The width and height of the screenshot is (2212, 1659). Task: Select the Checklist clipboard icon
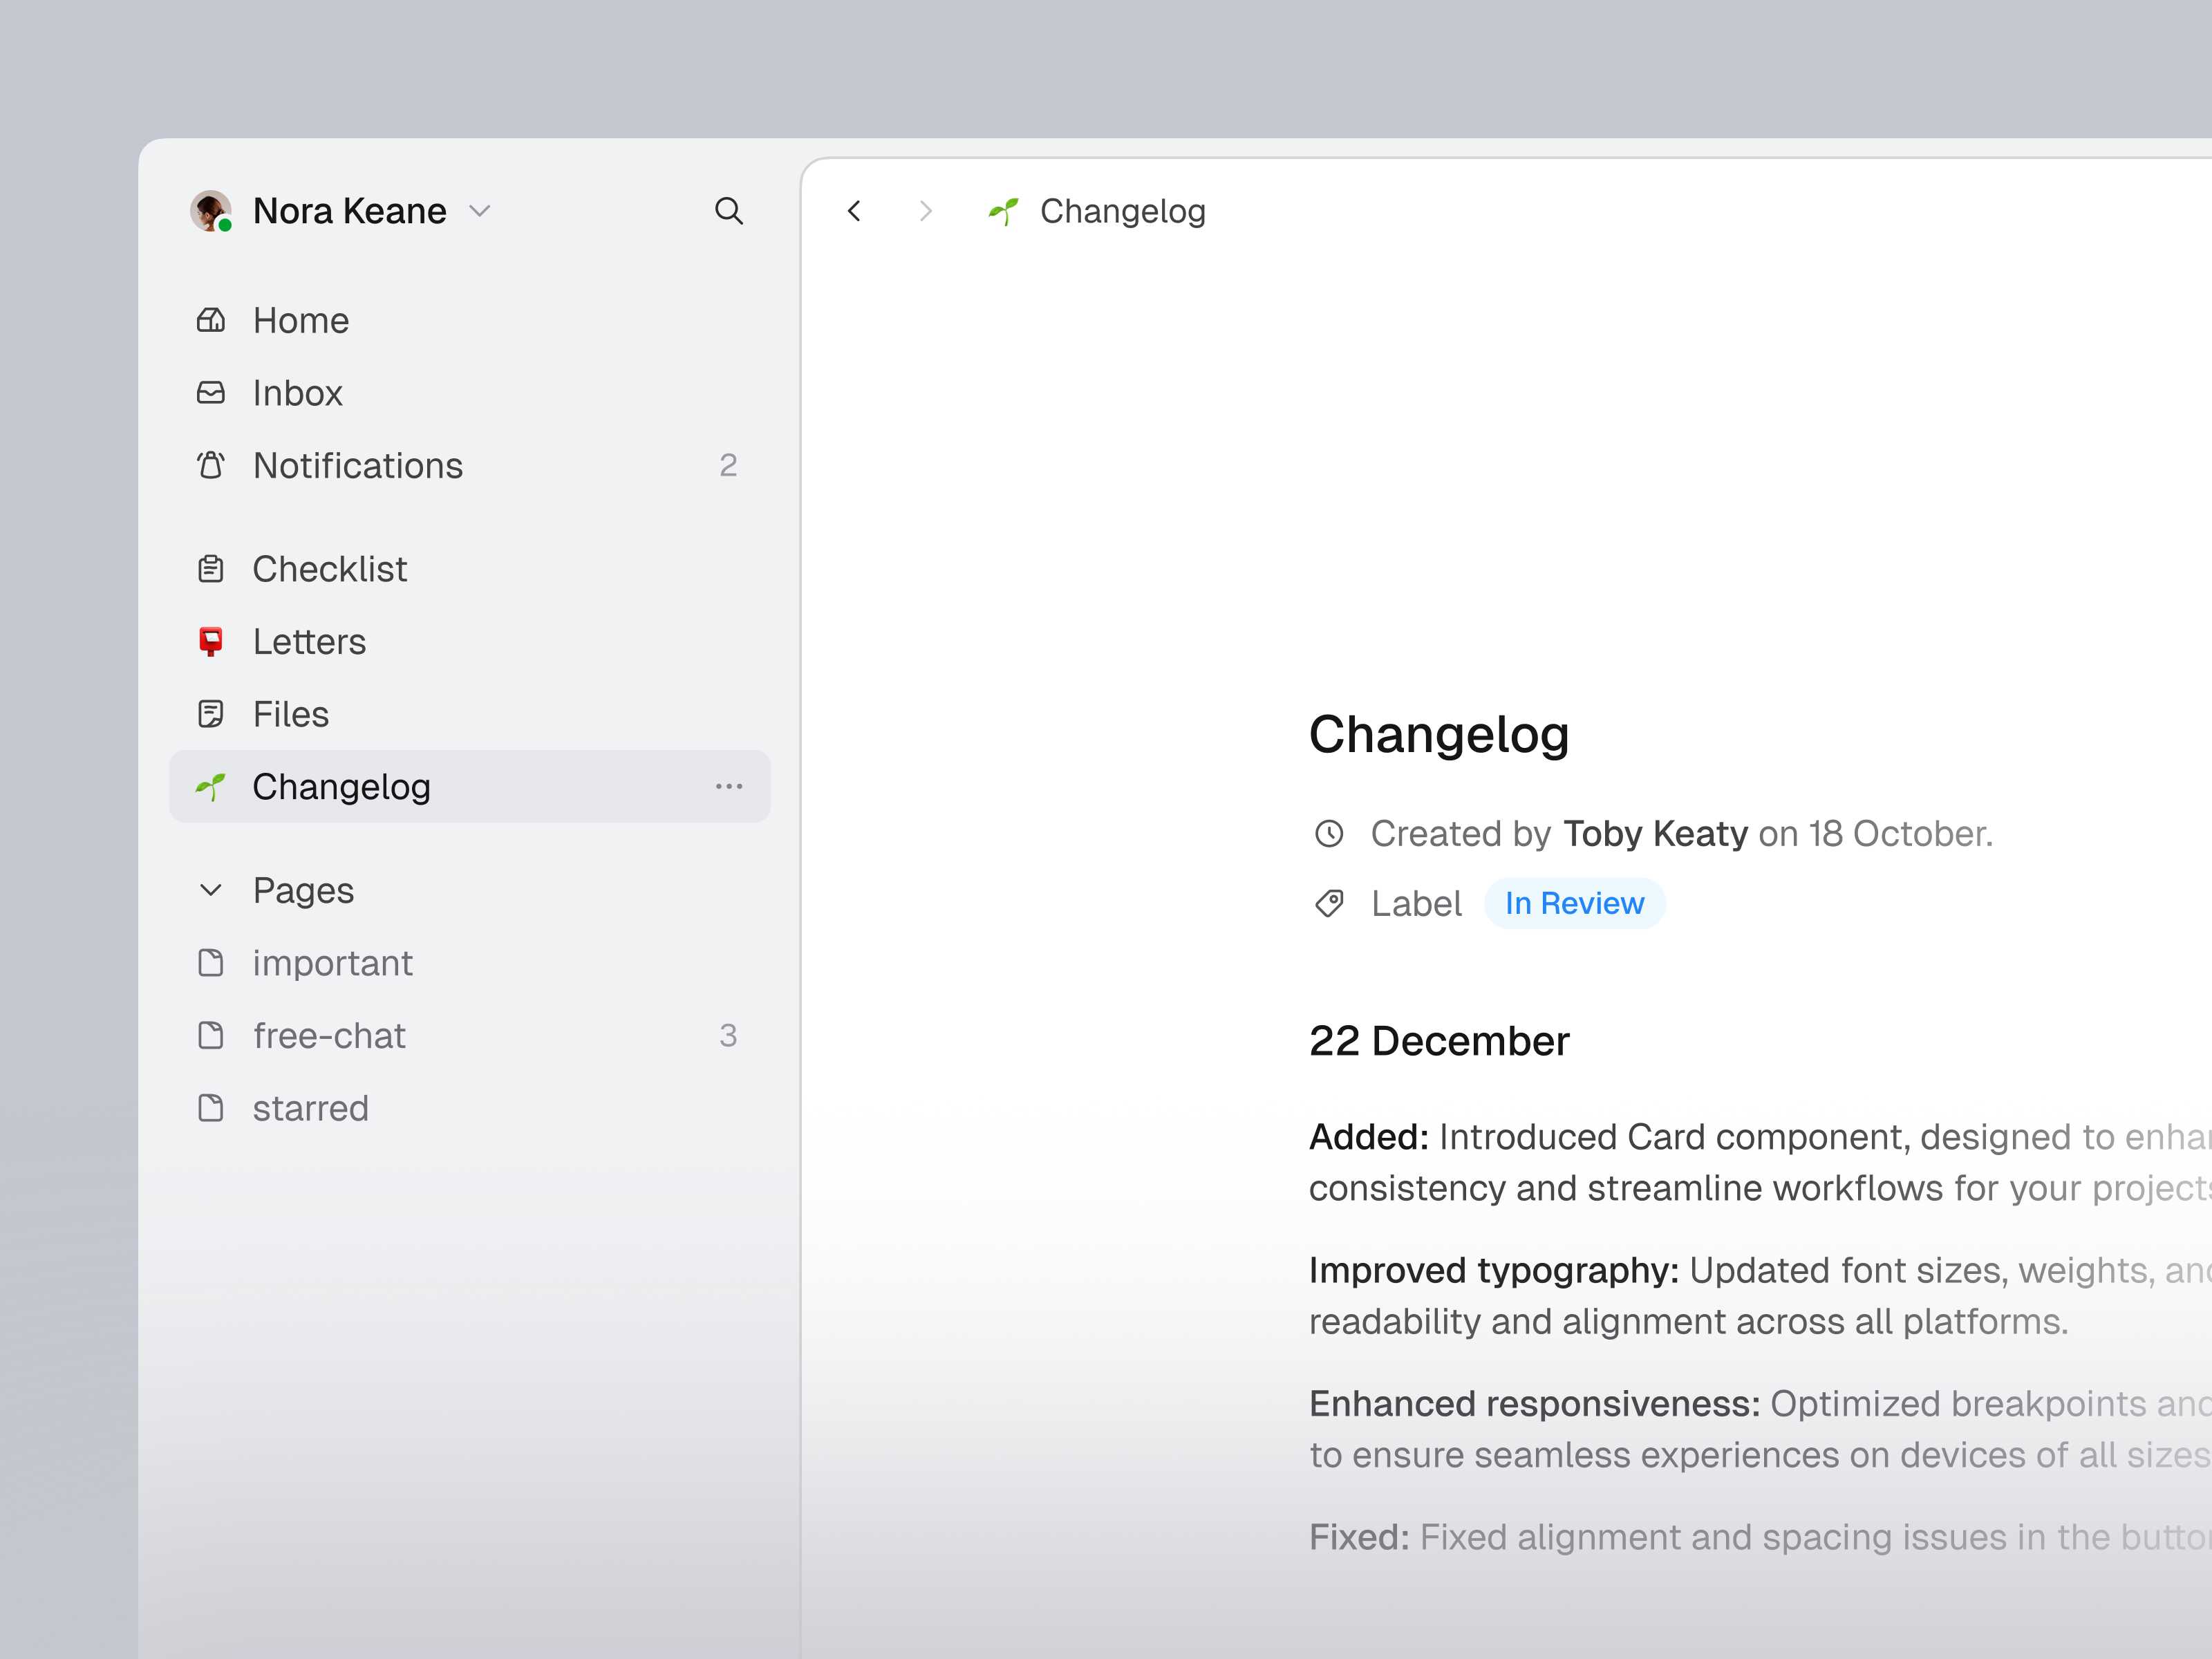[x=211, y=568]
